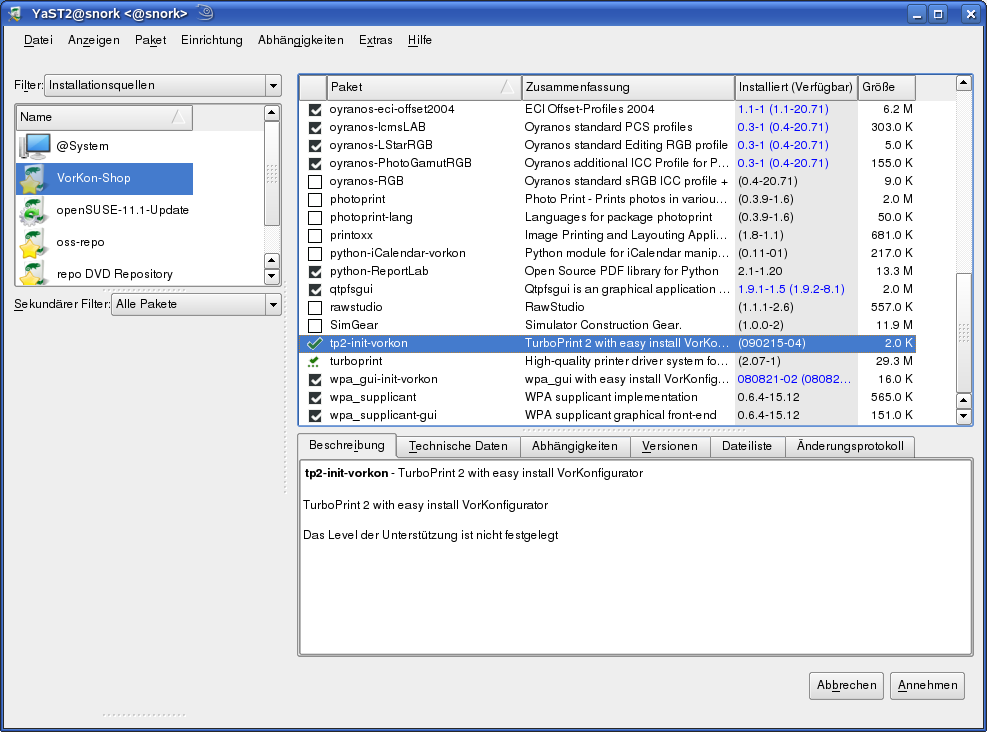The height and width of the screenshot is (732, 987).
Task: Open the Hilfe menu
Action: pos(420,40)
